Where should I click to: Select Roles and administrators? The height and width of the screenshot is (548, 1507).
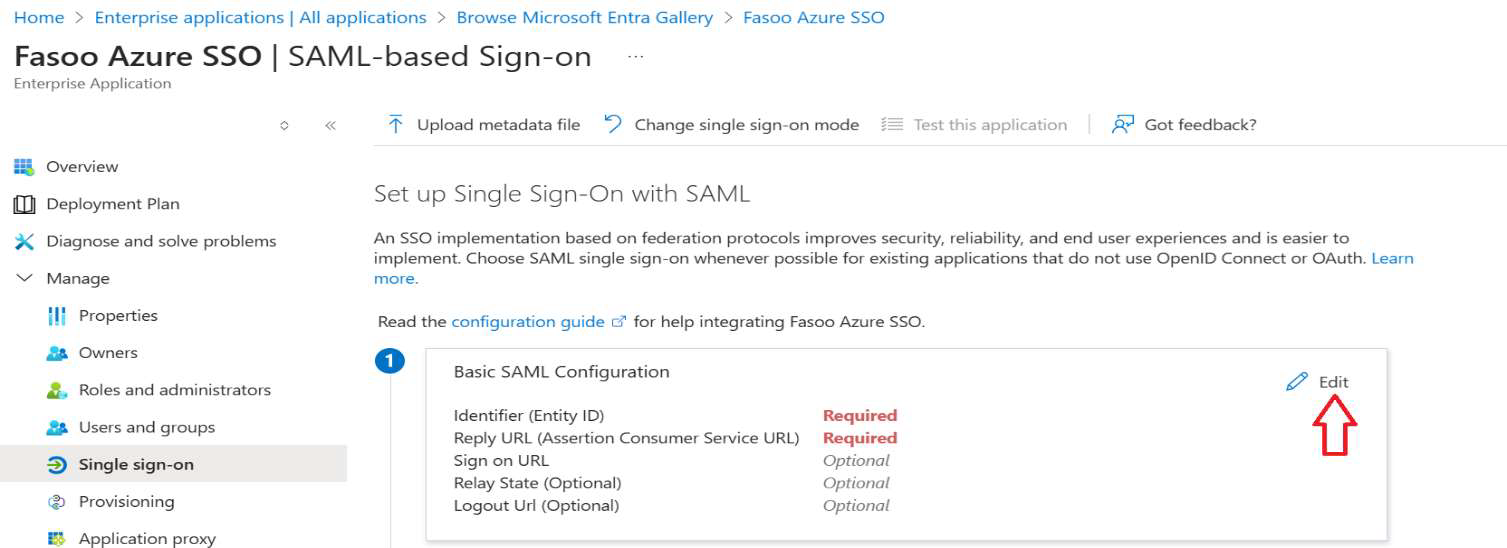(x=174, y=390)
